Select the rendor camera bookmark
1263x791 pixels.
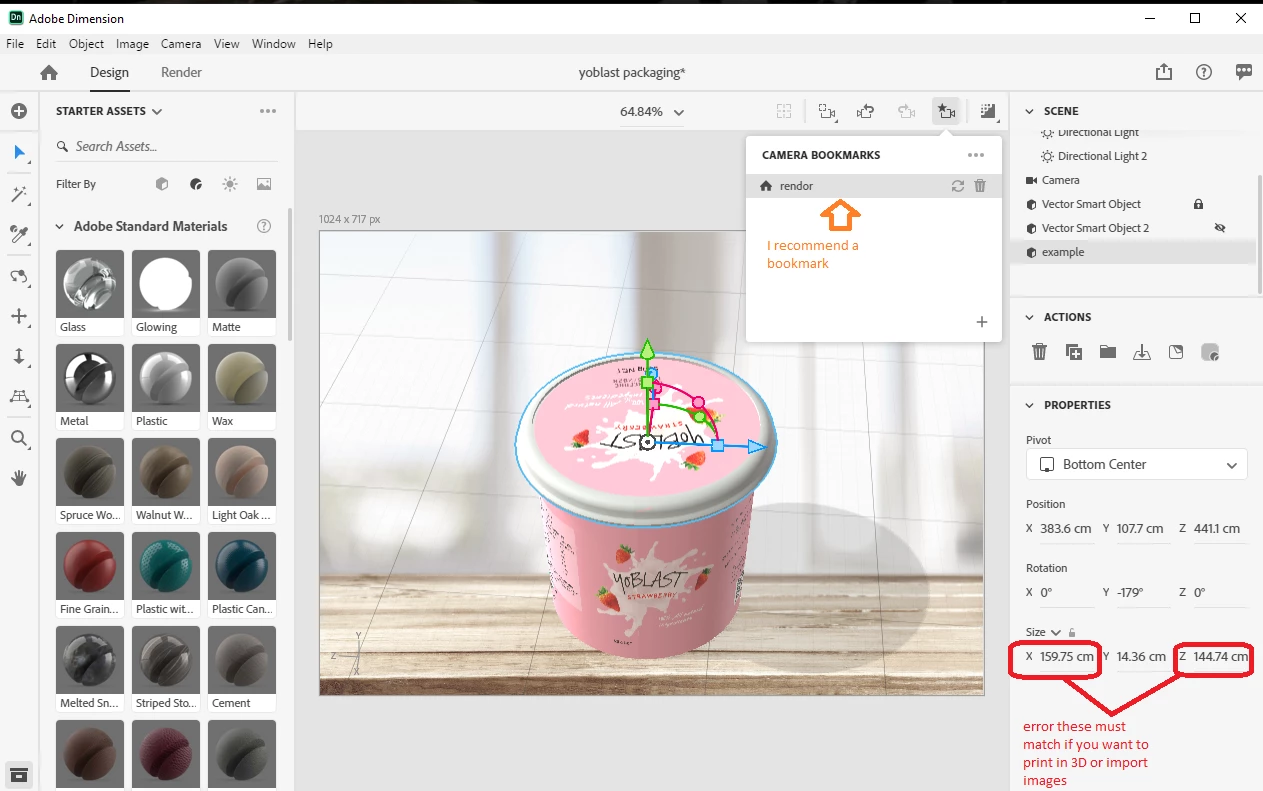coord(873,186)
